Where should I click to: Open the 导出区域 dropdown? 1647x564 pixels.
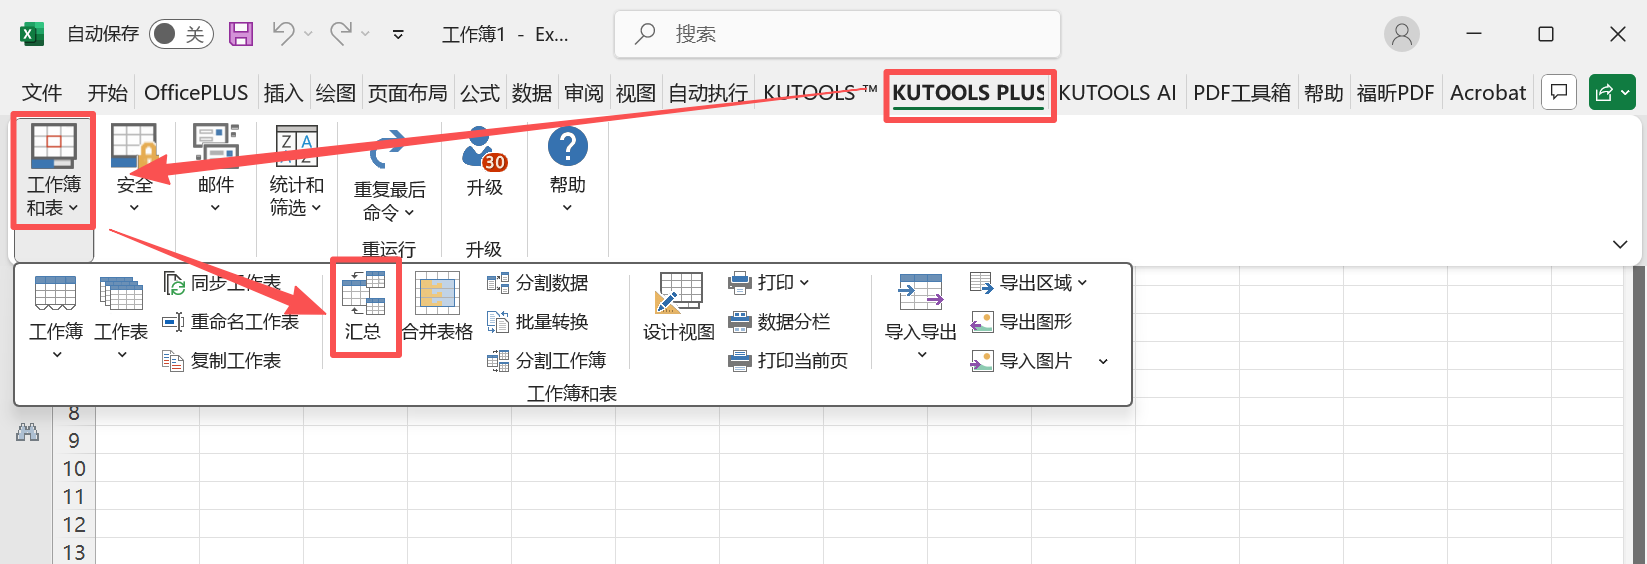pos(1029,283)
